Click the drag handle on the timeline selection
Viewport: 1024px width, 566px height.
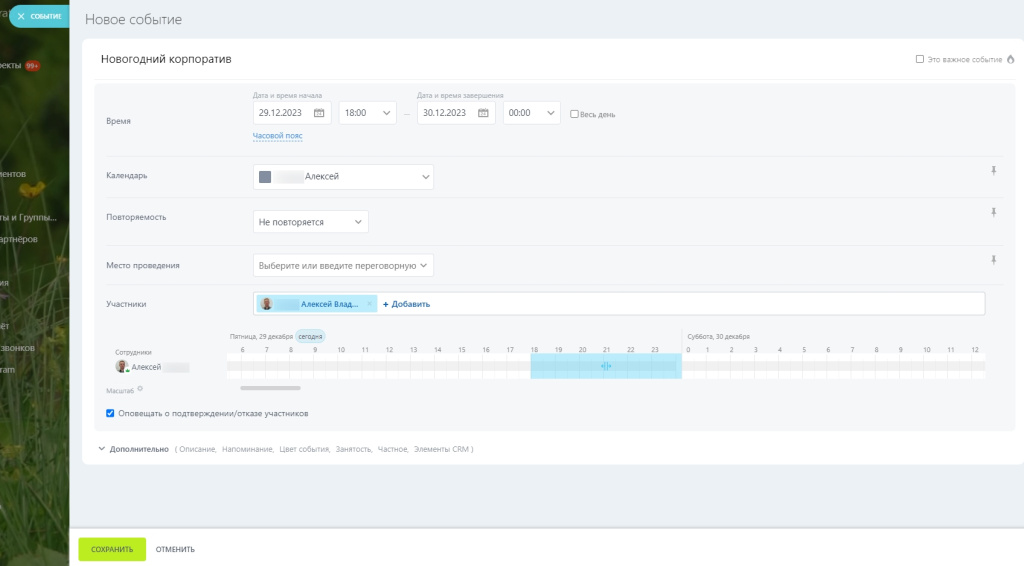coord(606,367)
